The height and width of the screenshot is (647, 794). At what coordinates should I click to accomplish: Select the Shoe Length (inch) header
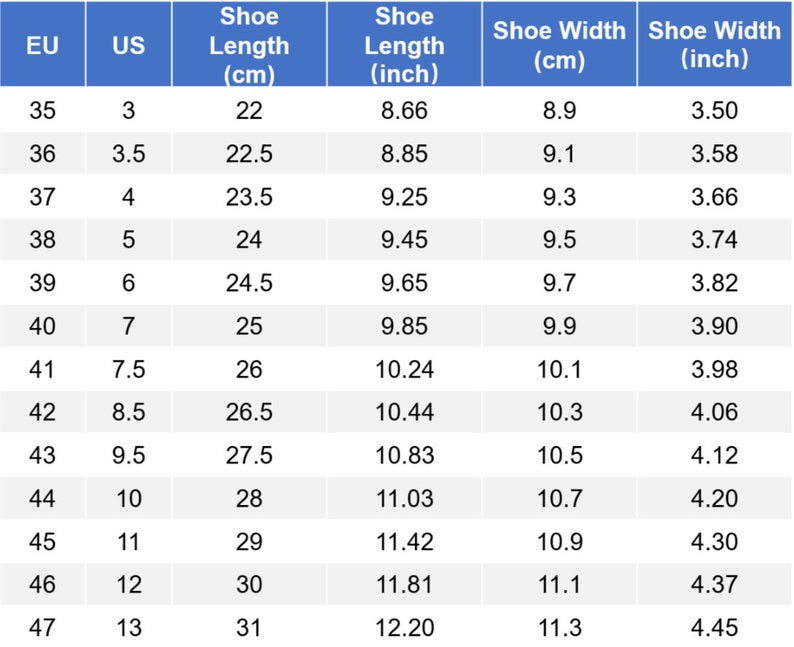[404, 45]
